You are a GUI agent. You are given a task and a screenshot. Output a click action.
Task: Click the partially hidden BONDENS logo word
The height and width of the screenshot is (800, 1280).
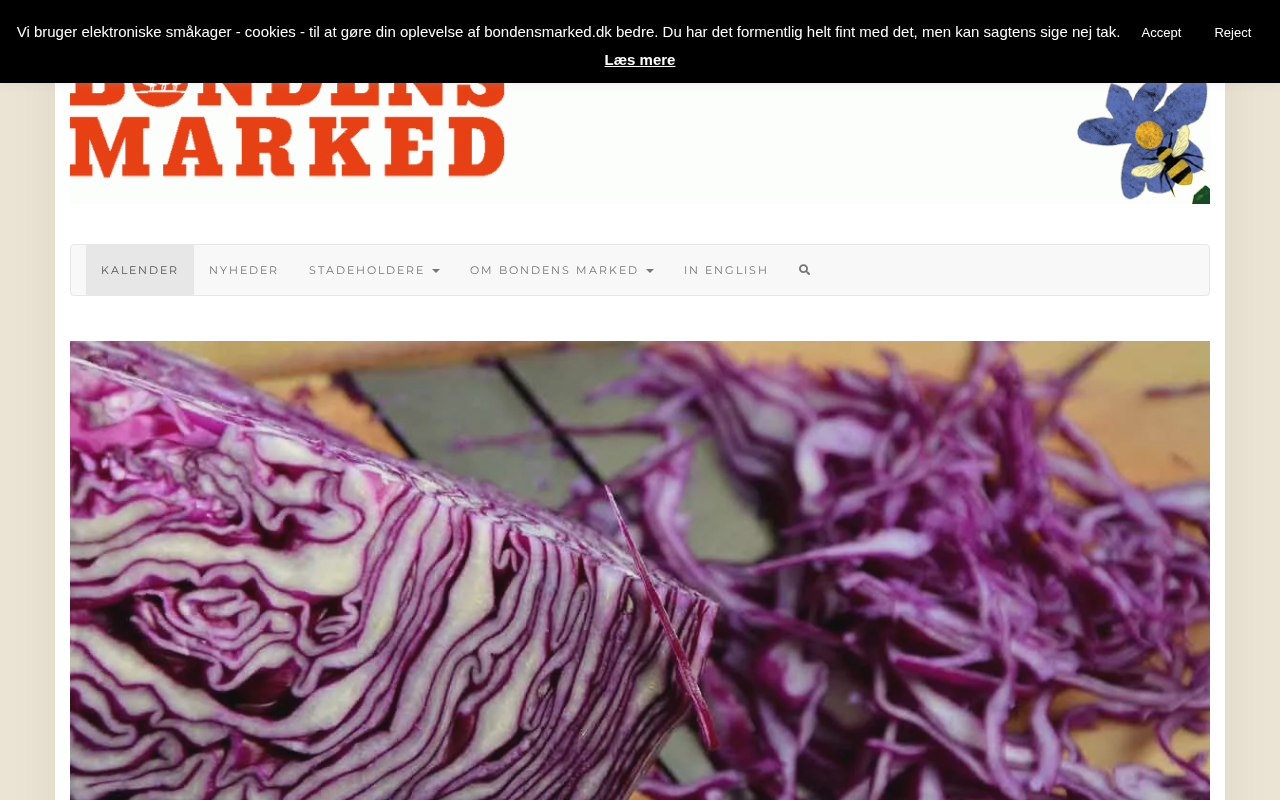point(287,94)
